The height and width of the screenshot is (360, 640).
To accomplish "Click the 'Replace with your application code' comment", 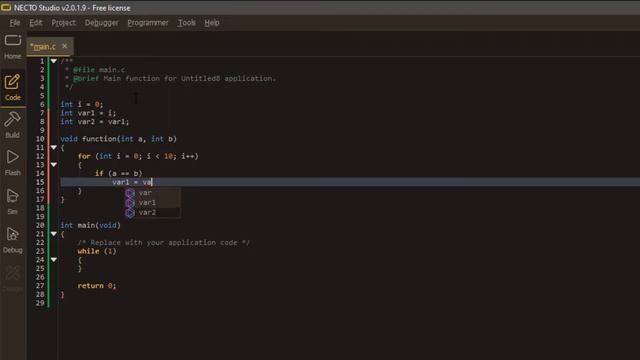I will click(x=164, y=242).
